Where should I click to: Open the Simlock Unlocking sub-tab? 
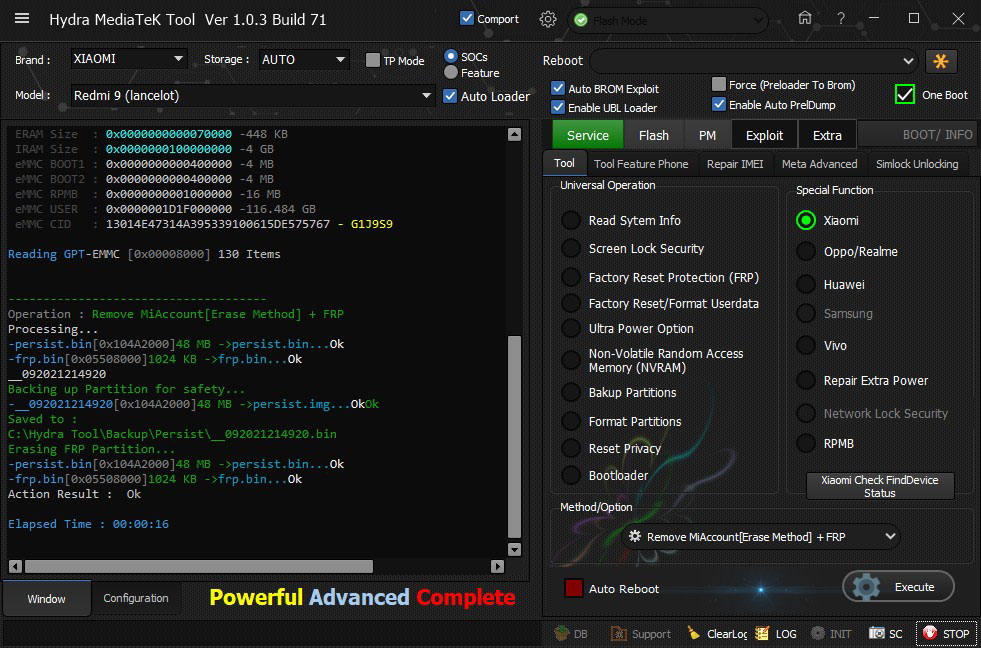pyautogui.click(x=917, y=164)
